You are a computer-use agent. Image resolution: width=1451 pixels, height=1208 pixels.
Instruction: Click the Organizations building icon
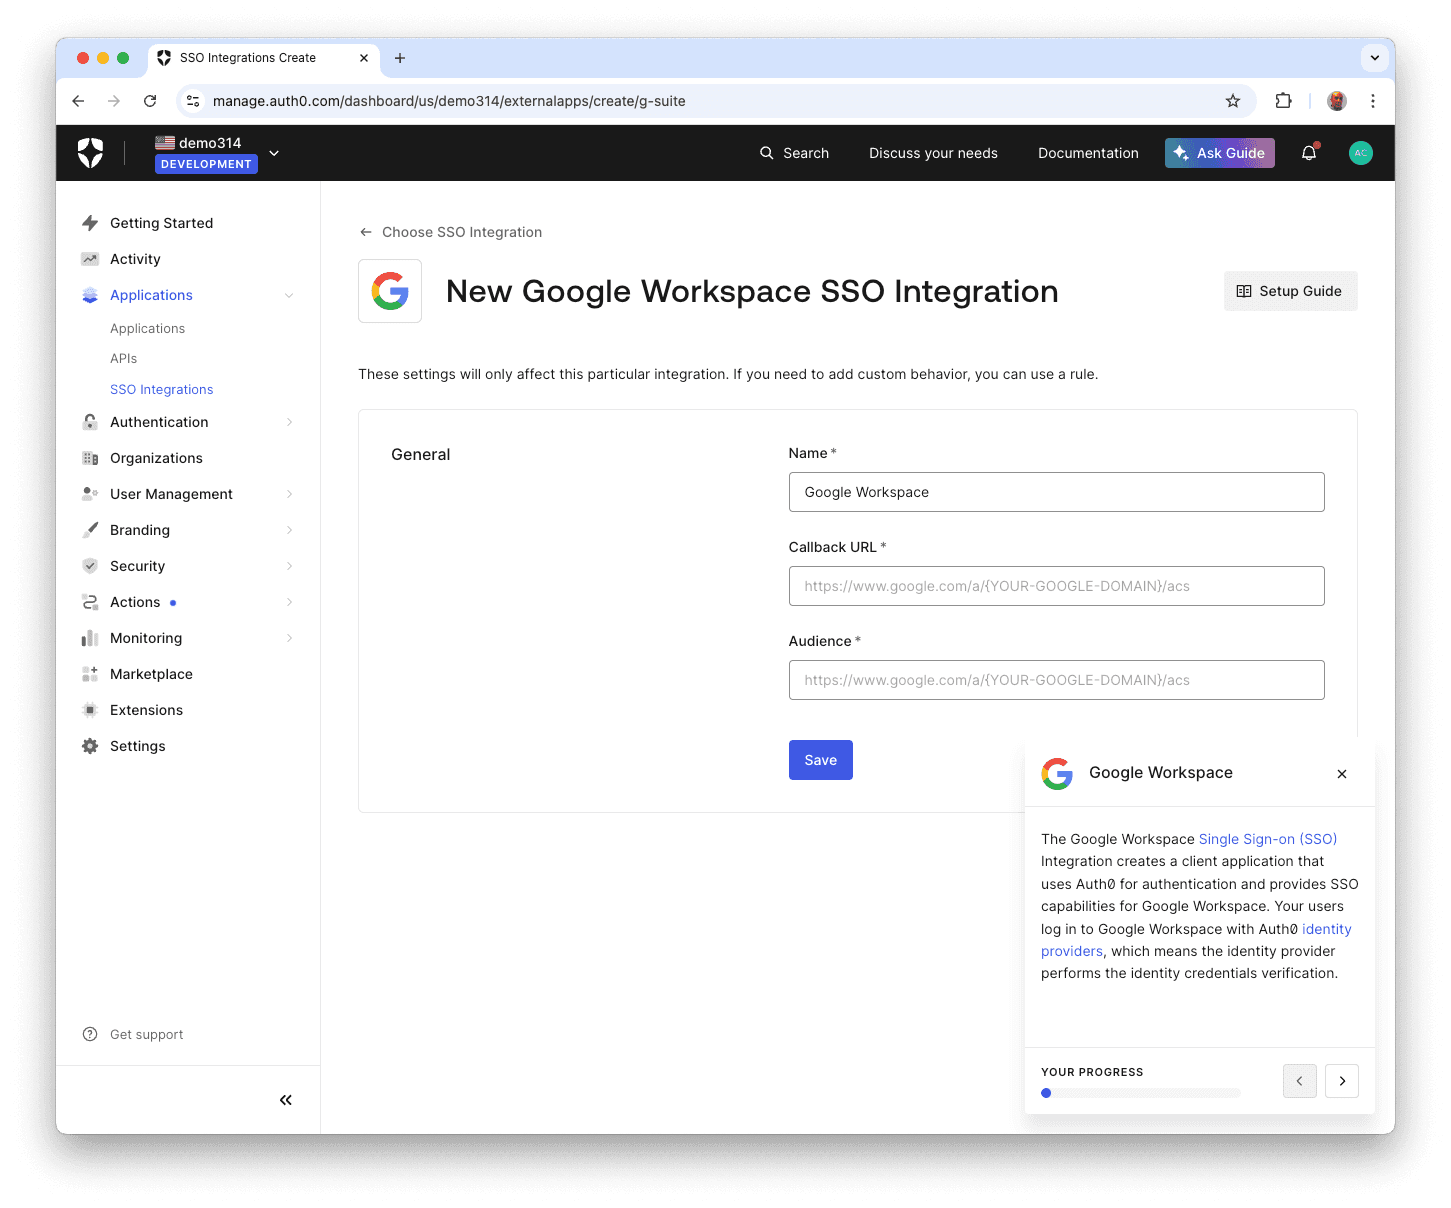90,458
